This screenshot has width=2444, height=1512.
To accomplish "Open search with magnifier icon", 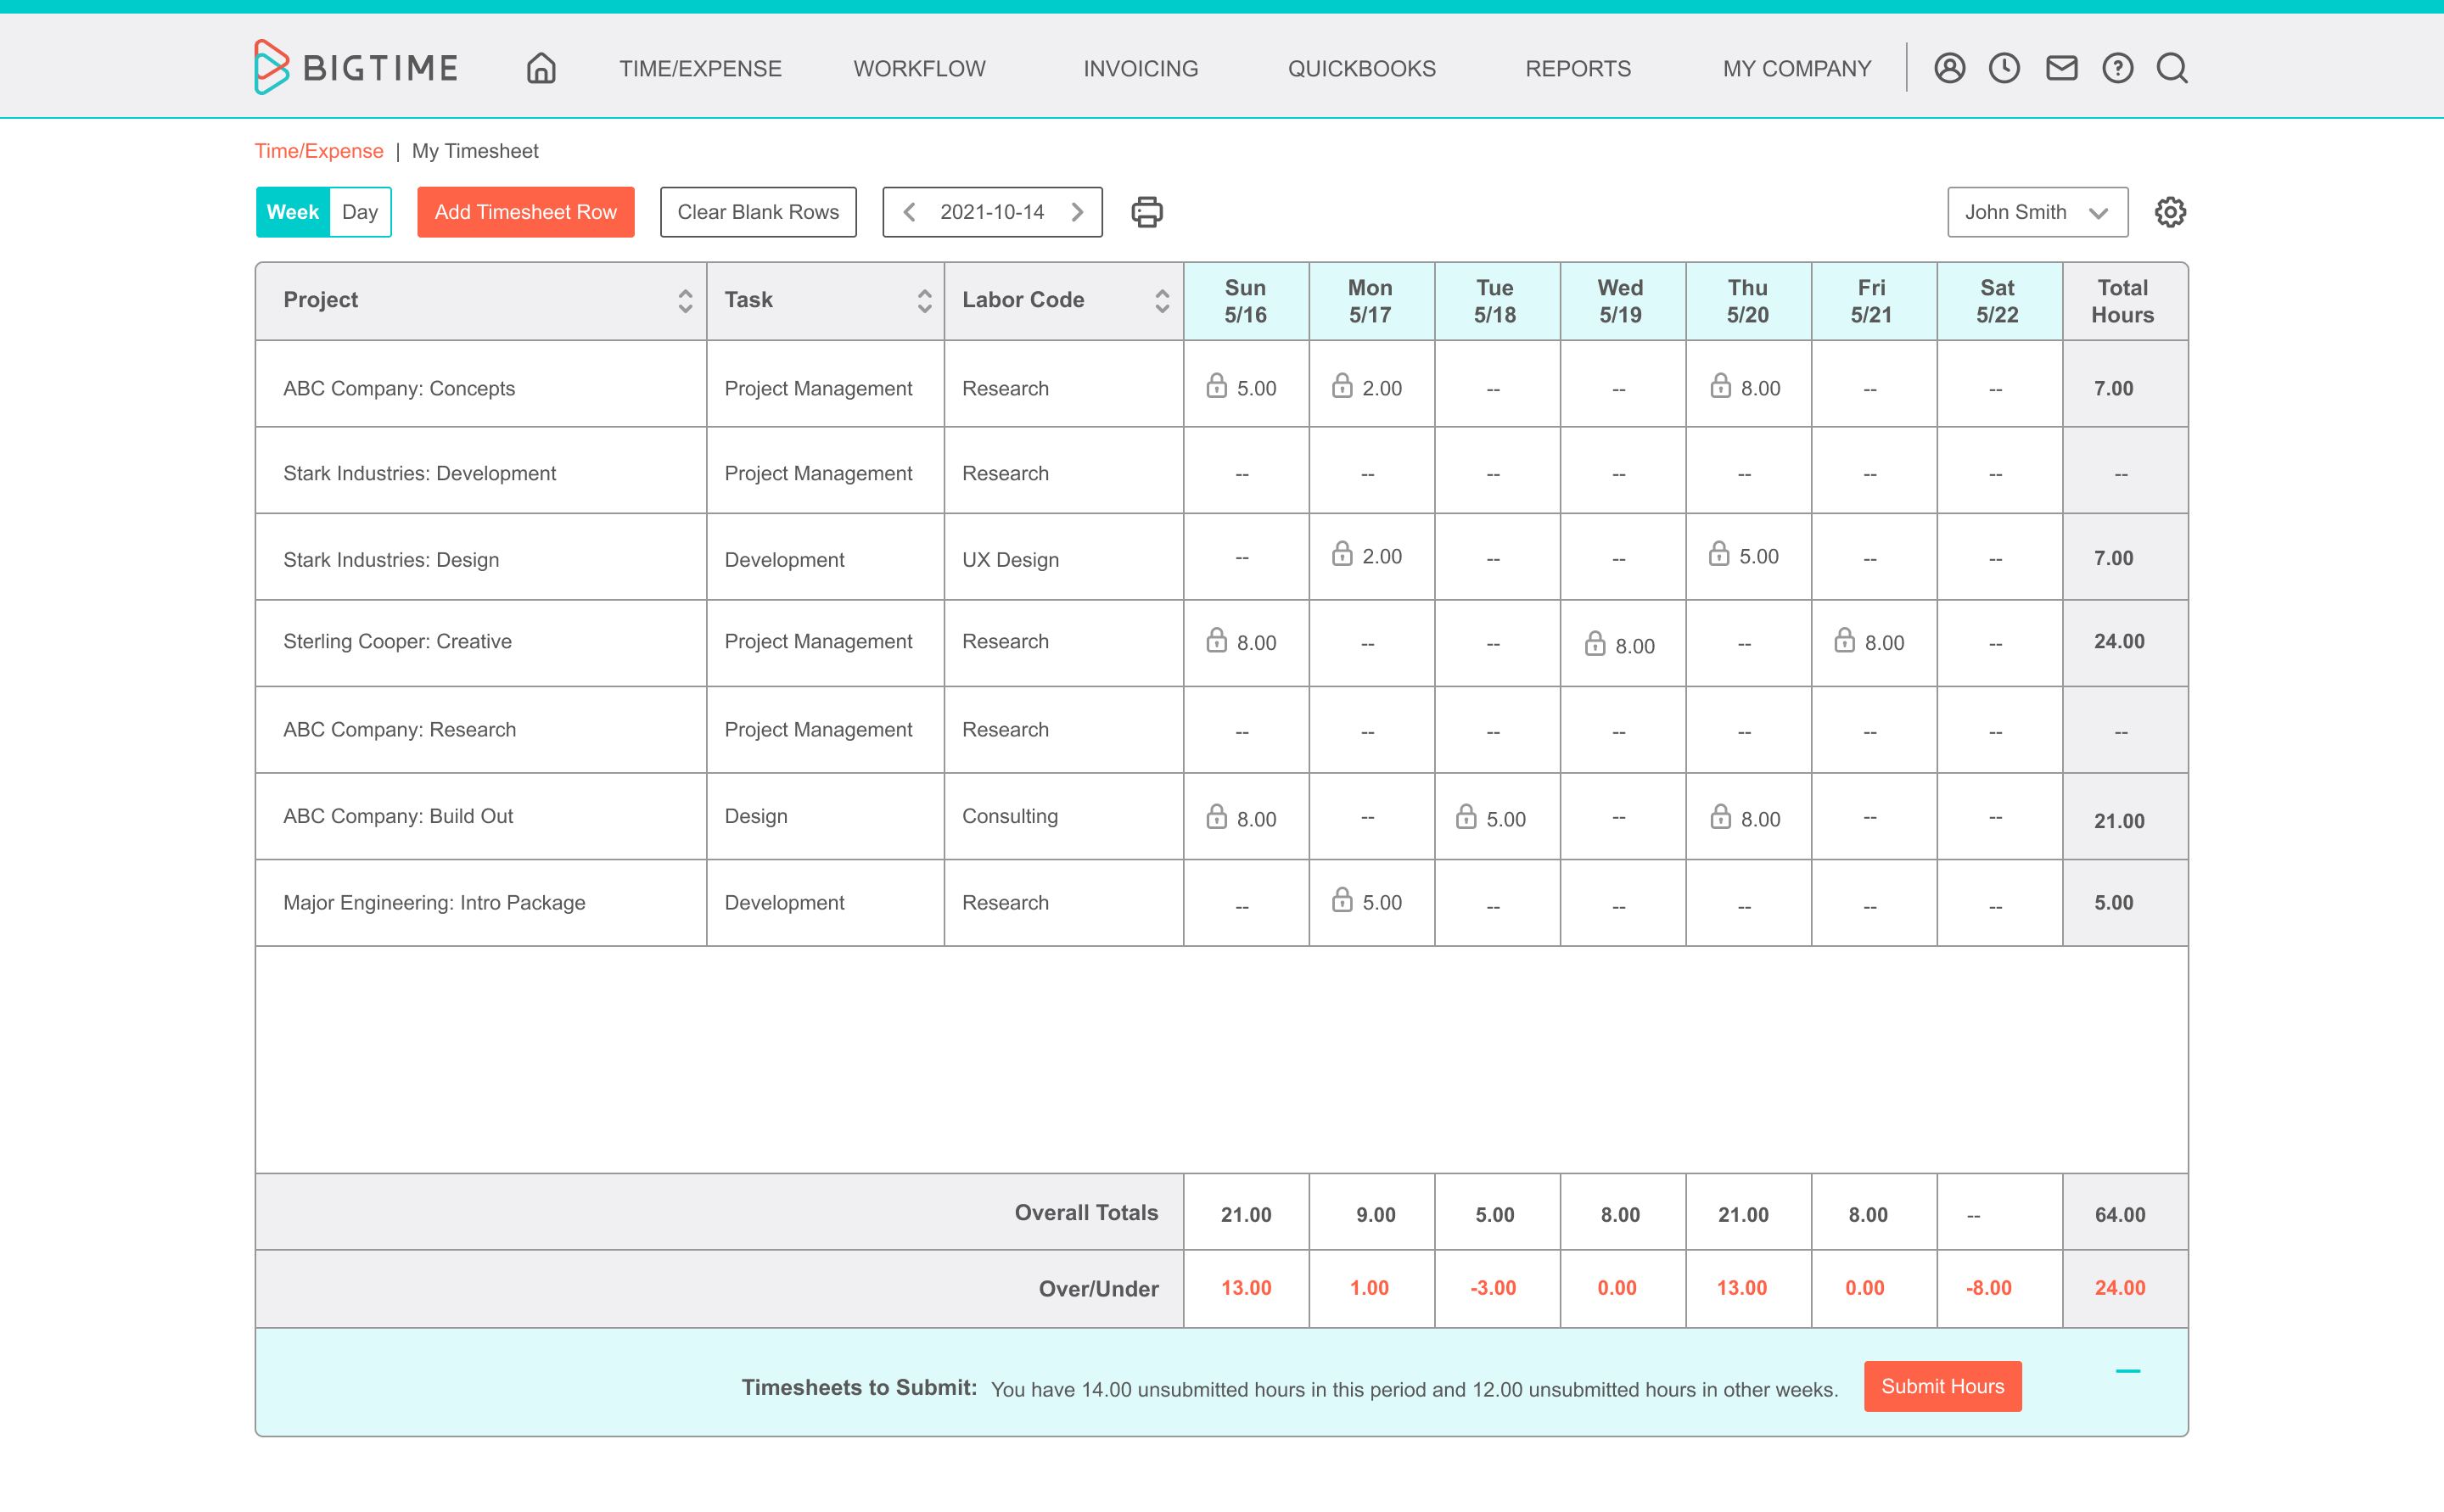I will pyautogui.click(x=2172, y=68).
